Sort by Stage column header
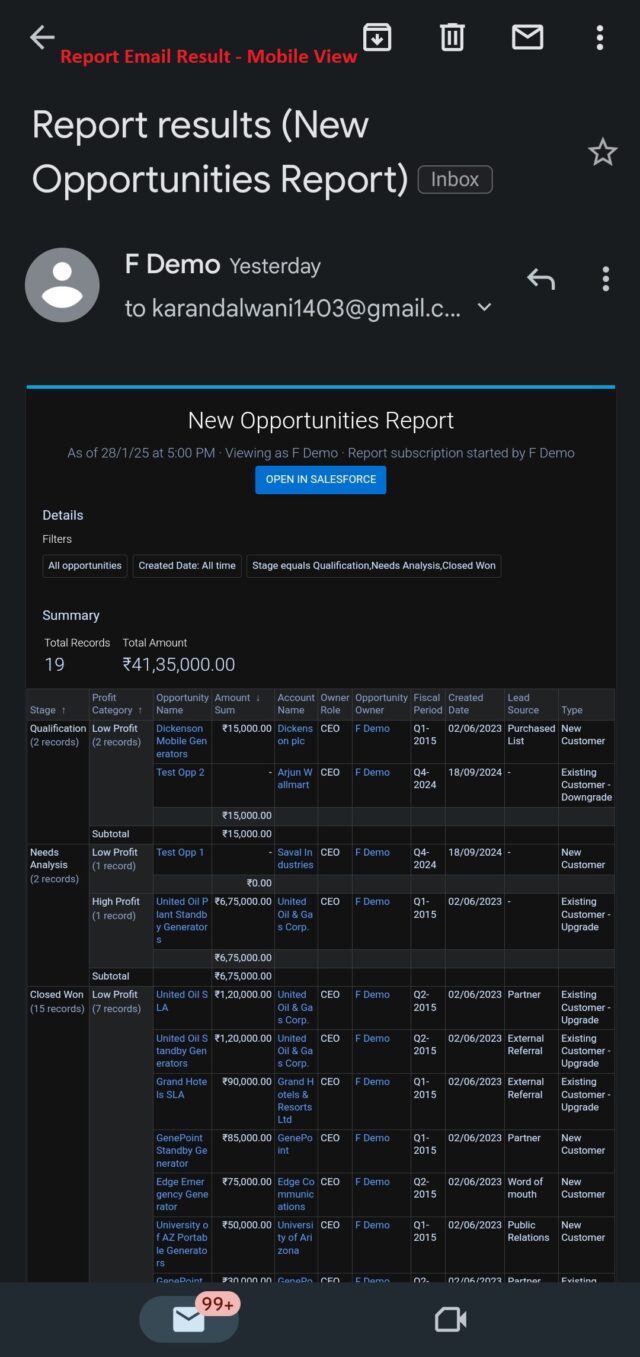The width and height of the screenshot is (640, 1357). click(58, 704)
